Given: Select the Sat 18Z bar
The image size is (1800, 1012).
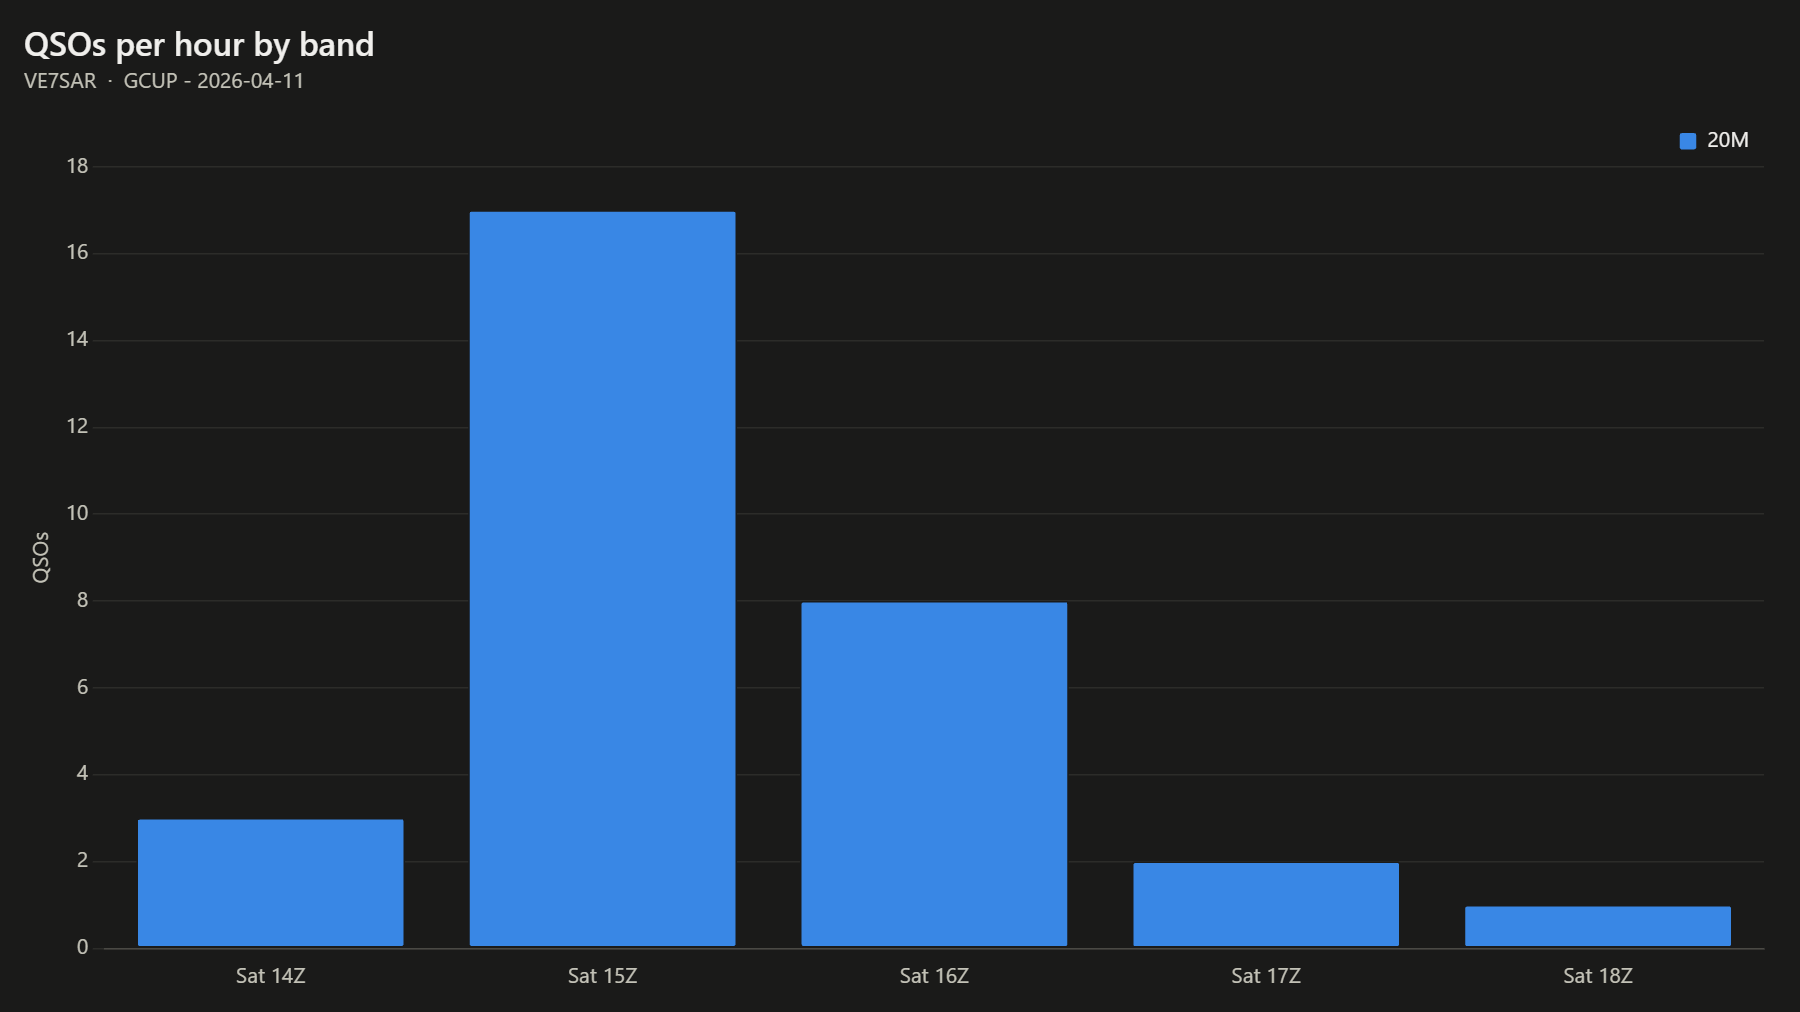Looking at the screenshot, I should 1598,926.
